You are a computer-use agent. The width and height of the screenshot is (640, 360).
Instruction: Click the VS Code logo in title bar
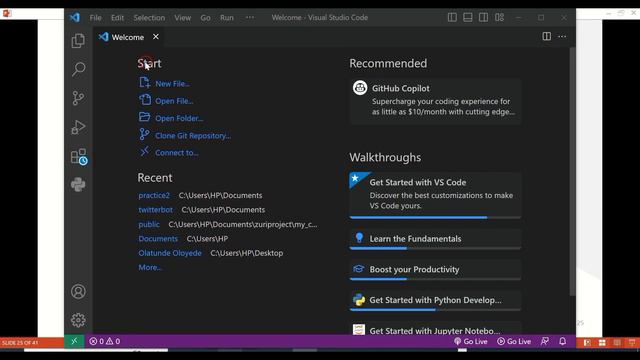75,18
